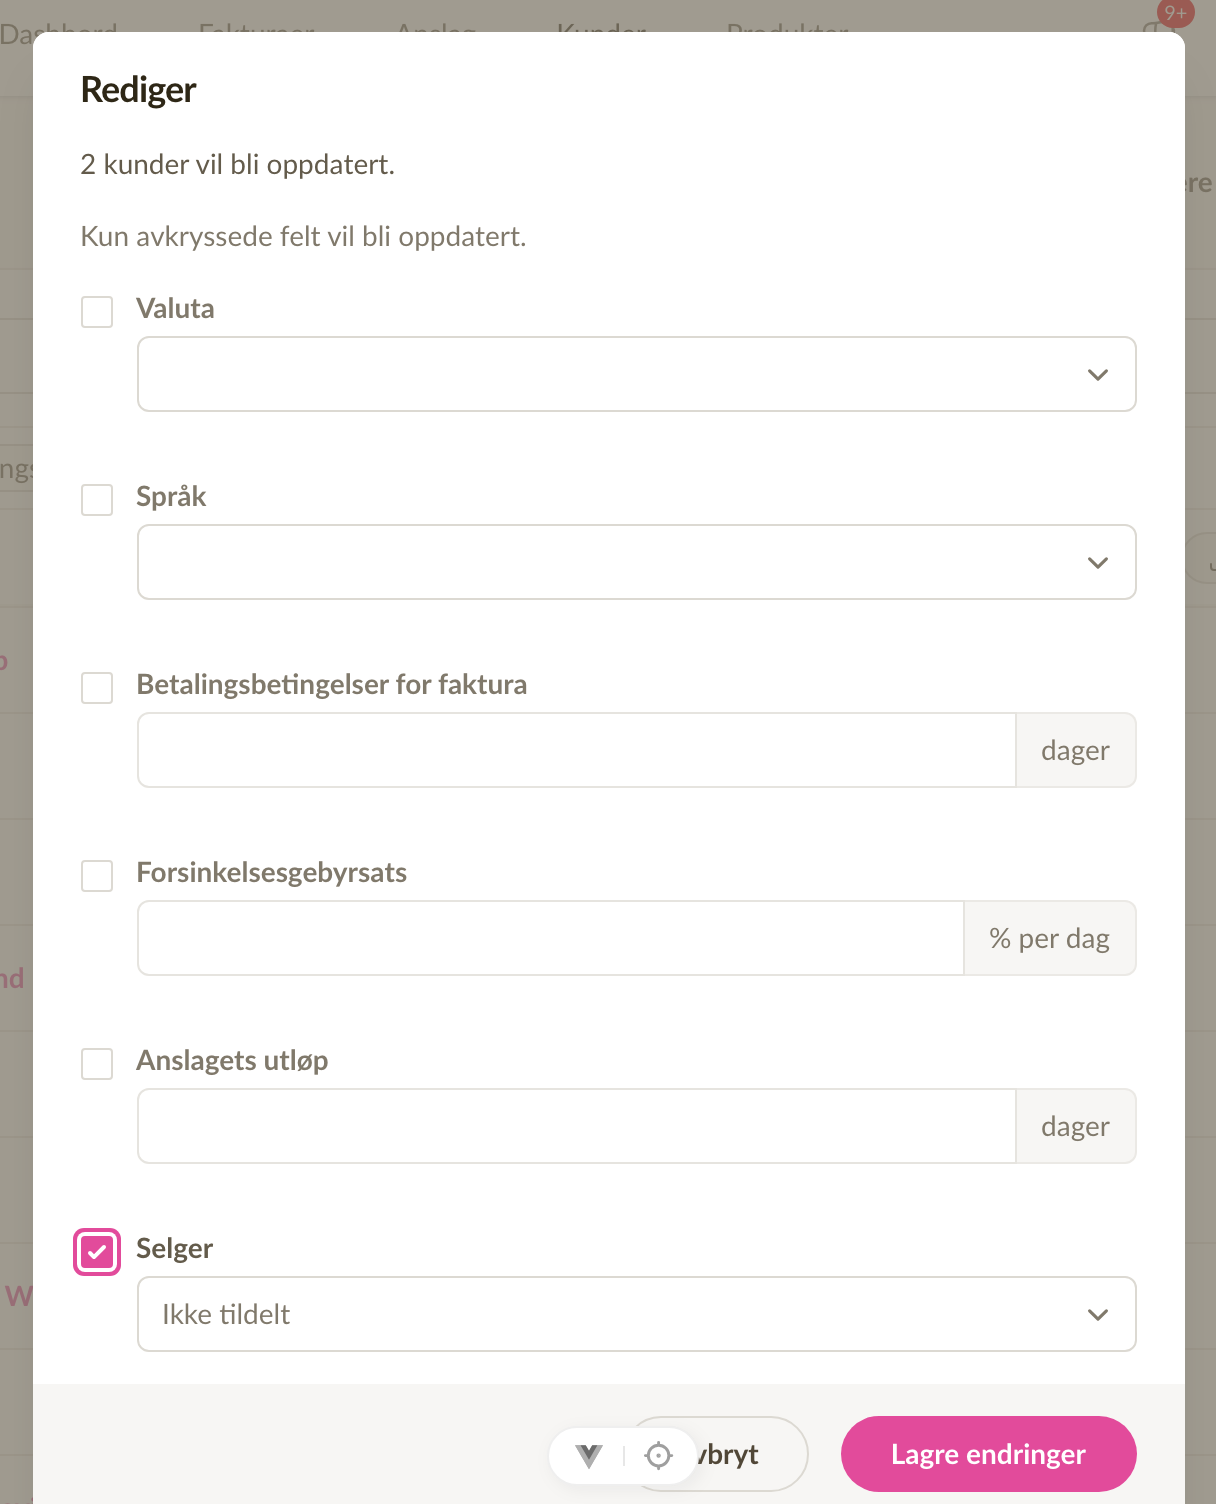Click the Lagre endringer button
The width and height of the screenshot is (1216, 1504).
988,1454
